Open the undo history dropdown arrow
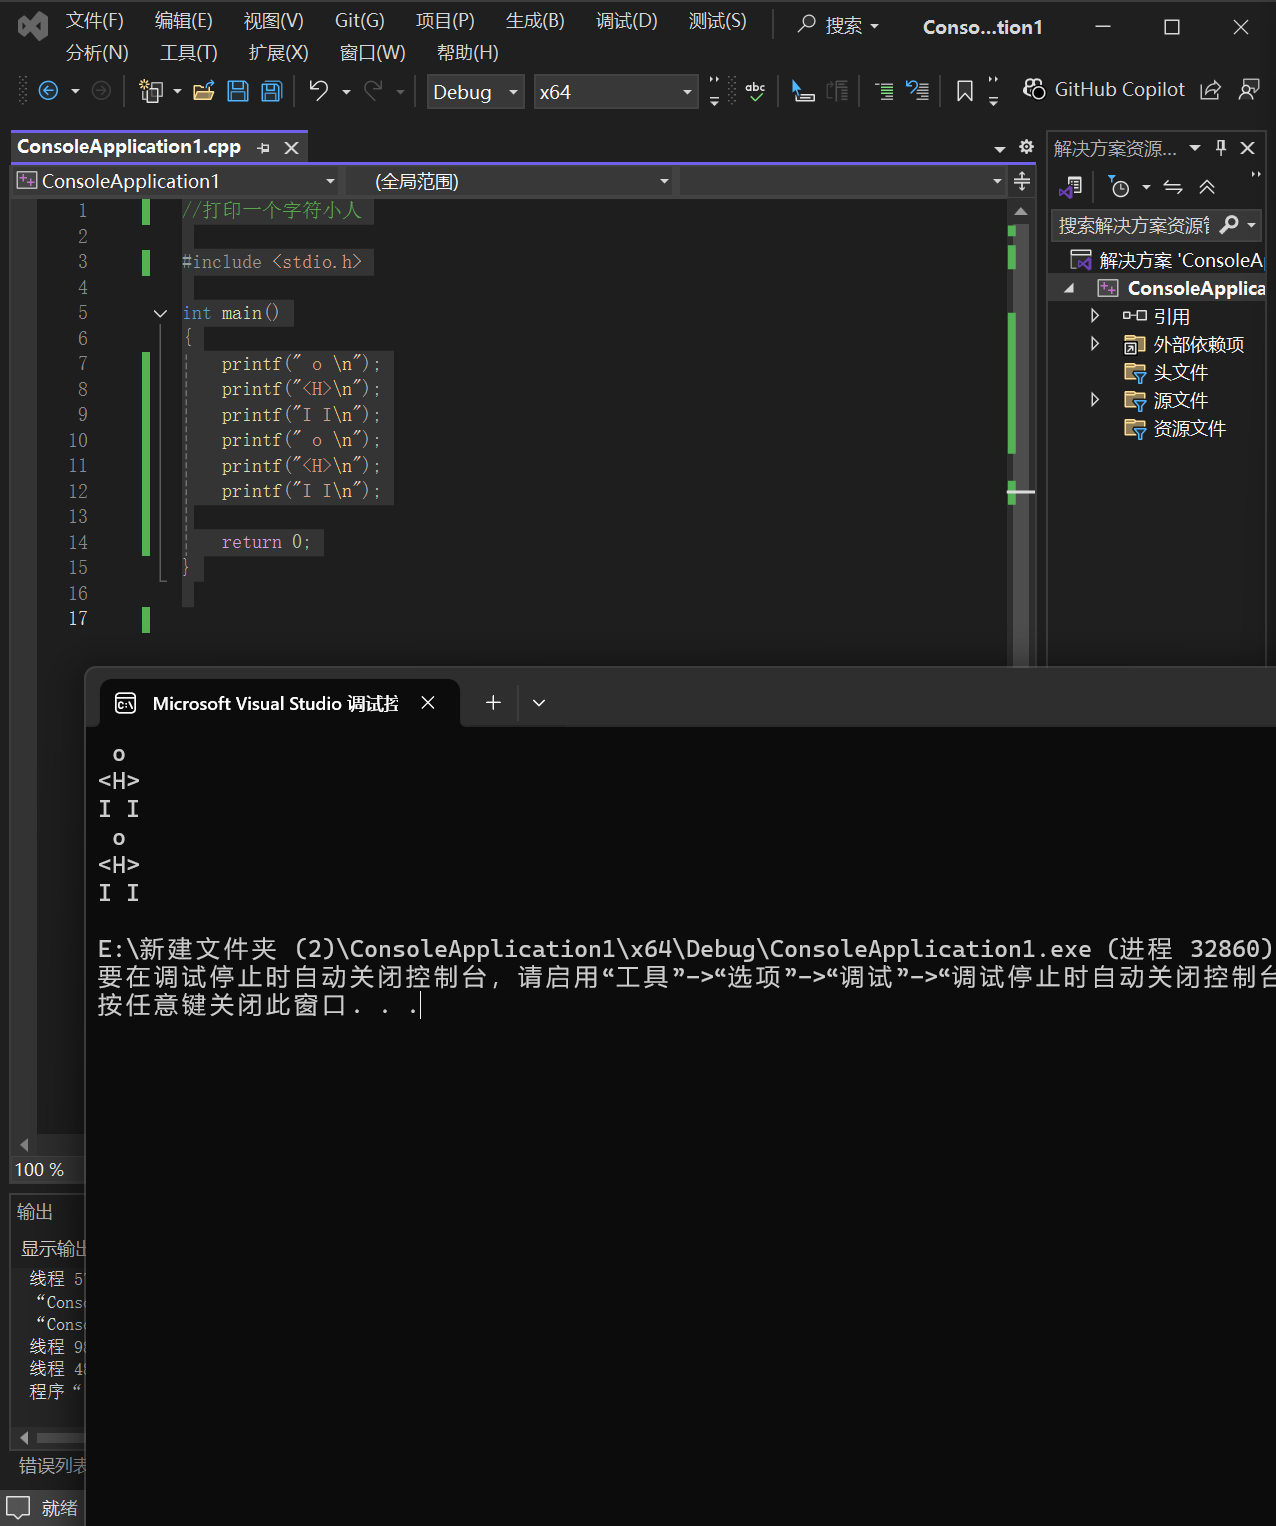Screen dimensions: 1276x1526 [346, 92]
